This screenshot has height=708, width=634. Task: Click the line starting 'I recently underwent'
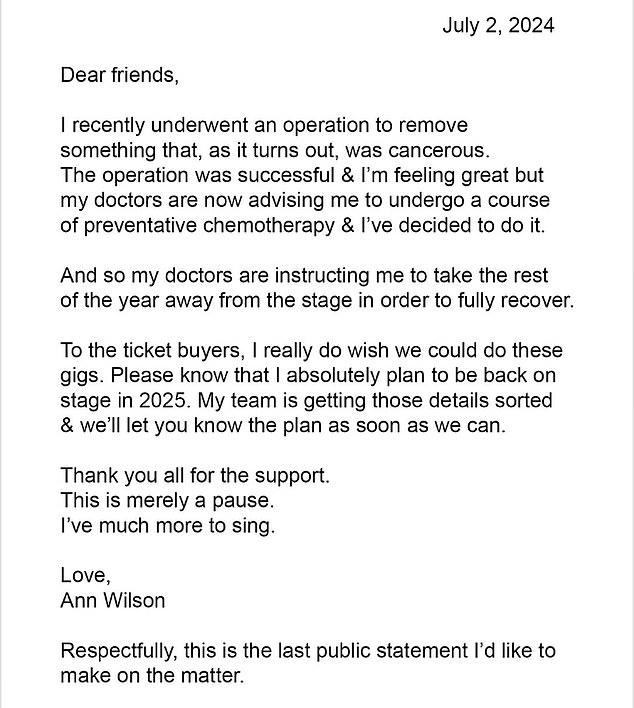[x=264, y=125]
